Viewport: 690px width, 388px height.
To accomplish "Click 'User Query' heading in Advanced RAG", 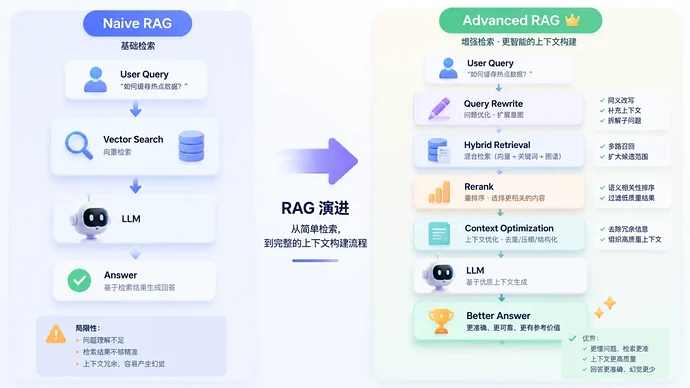I will [490, 63].
